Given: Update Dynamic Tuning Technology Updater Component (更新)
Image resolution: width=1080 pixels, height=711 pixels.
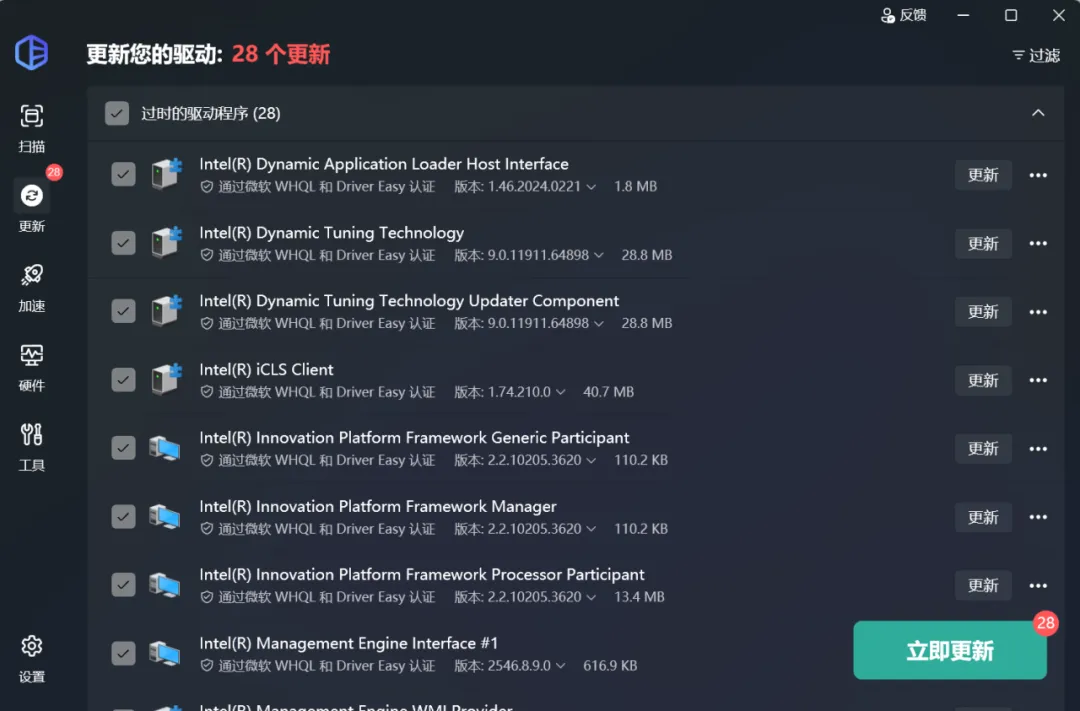Looking at the screenshot, I should click(x=983, y=312).
